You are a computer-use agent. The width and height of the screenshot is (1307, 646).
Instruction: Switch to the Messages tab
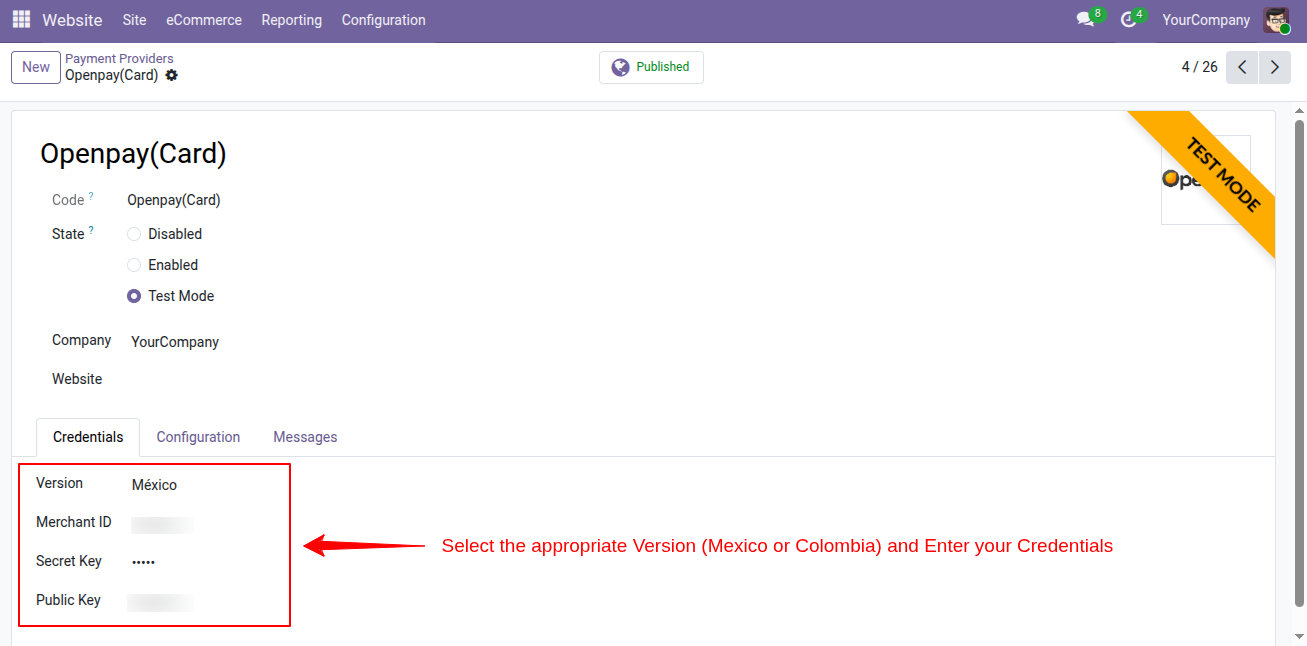click(305, 437)
